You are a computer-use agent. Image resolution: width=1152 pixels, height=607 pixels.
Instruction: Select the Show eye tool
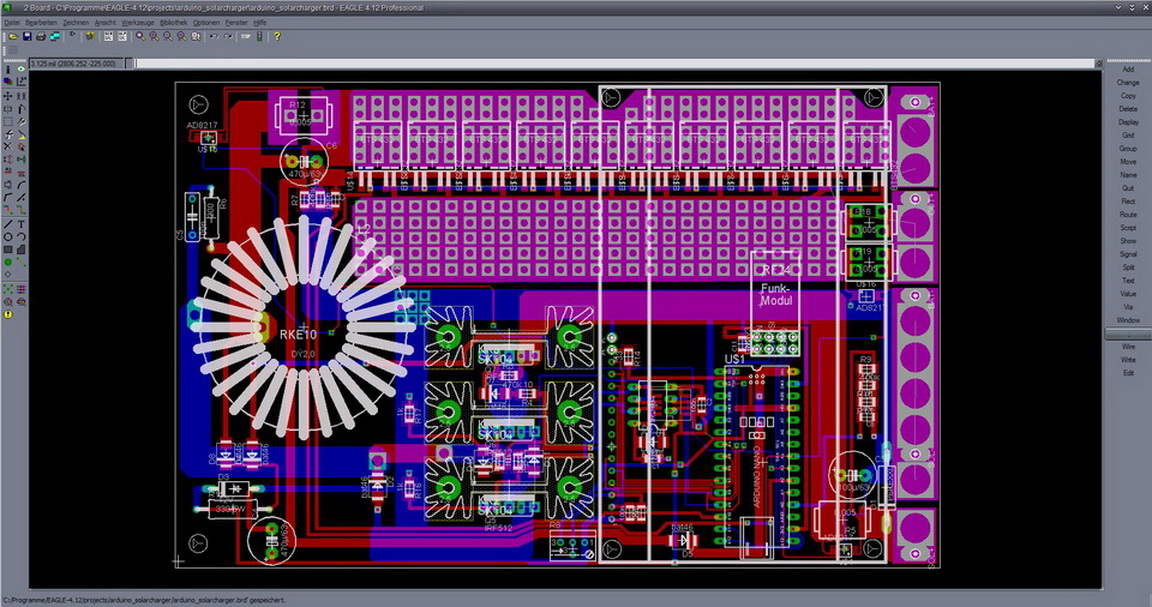pyautogui.click(x=21, y=69)
